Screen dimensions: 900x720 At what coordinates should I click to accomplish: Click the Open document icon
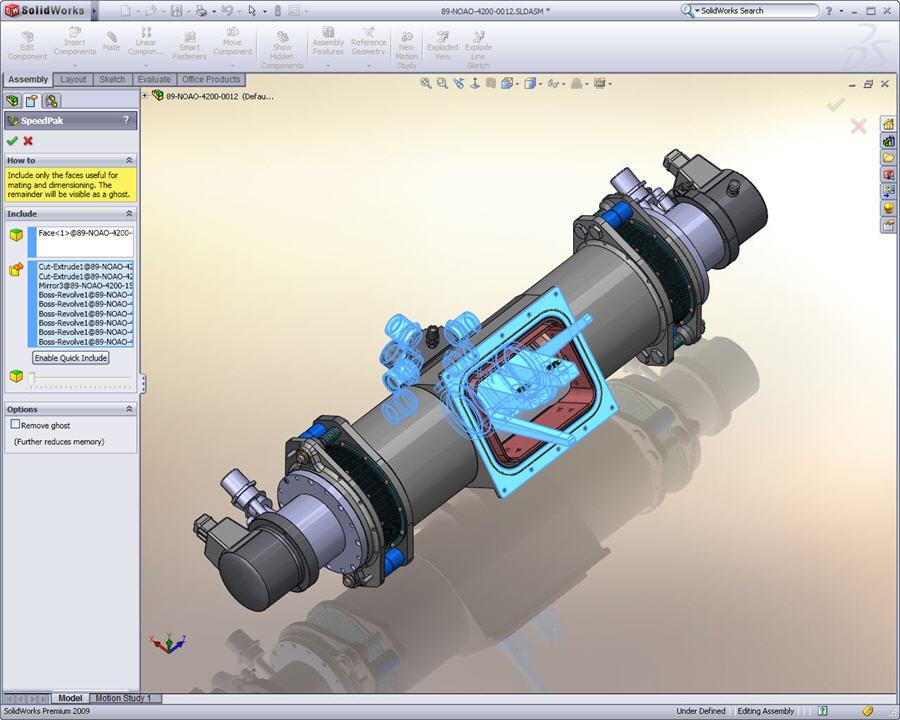click(x=151, y=10)
